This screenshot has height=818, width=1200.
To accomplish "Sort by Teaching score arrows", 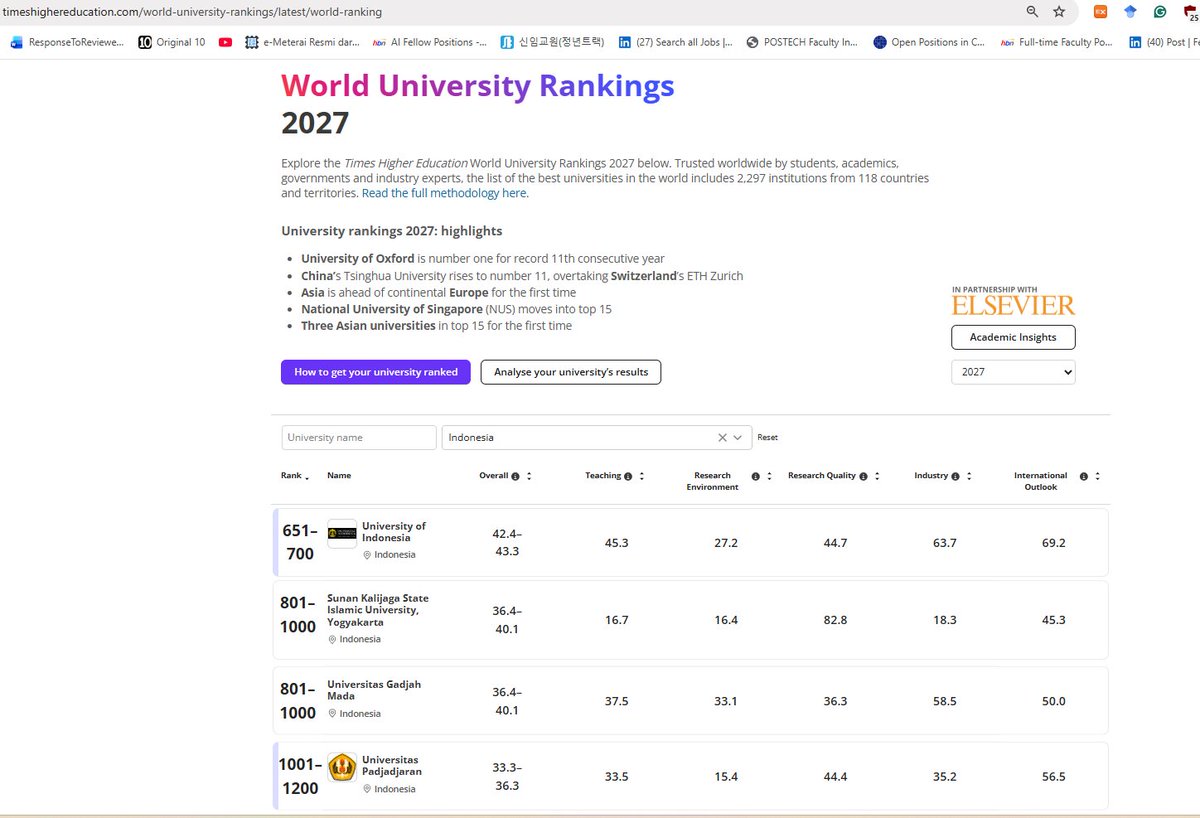I will (642, 477).
